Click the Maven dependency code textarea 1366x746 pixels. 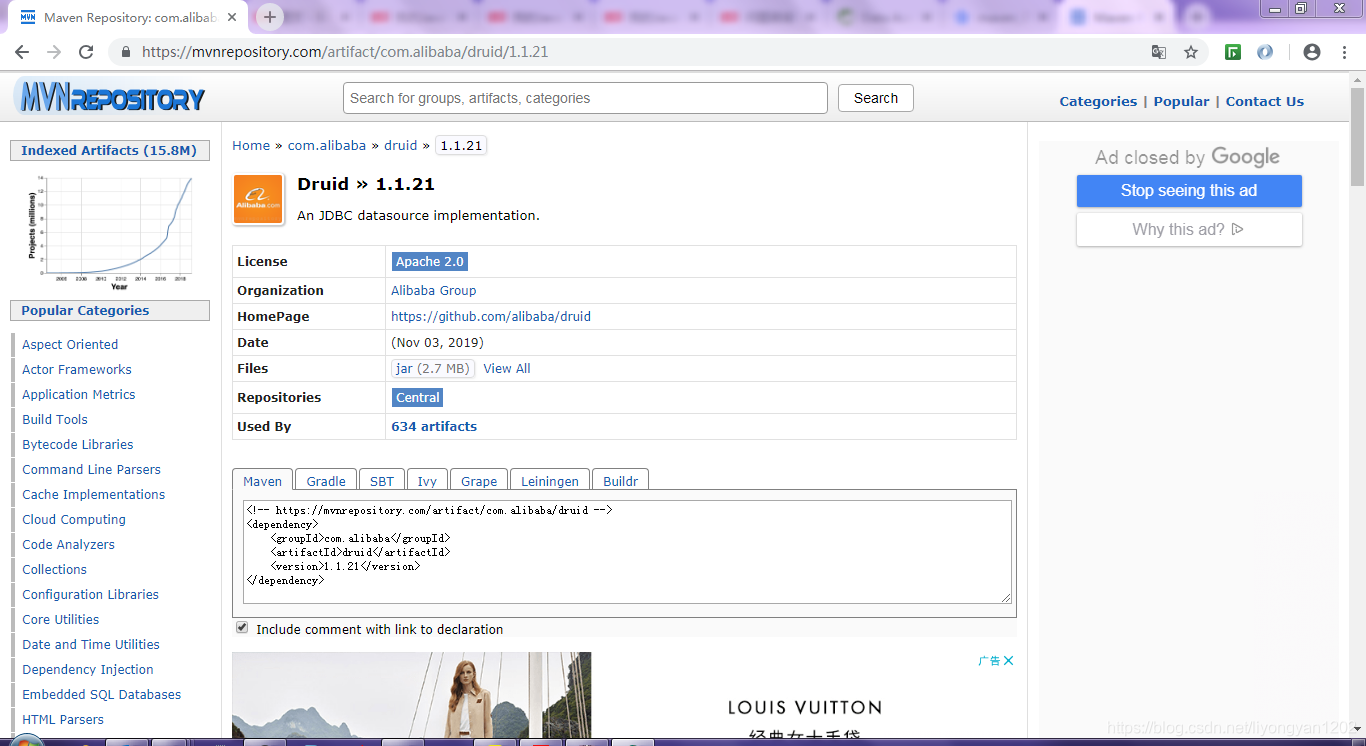coord(628,552)
